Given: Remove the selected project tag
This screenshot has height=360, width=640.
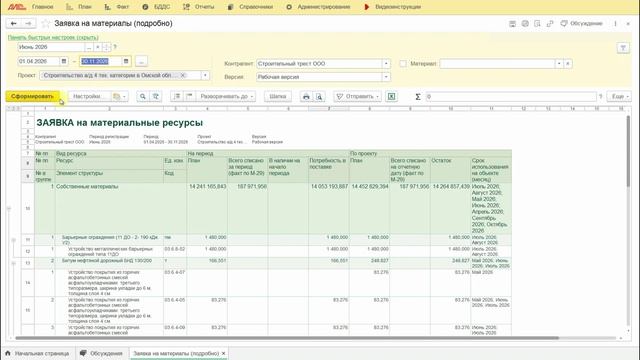Looking at the screenshot, I should point(183,76).
